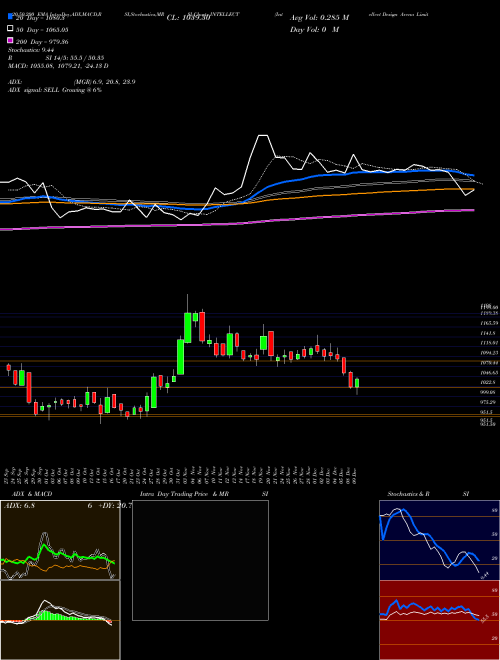Viewport: 500px width, 660px height.
Task: Click the 'Stochastics & R' panel title
Action: coord(408,494)
